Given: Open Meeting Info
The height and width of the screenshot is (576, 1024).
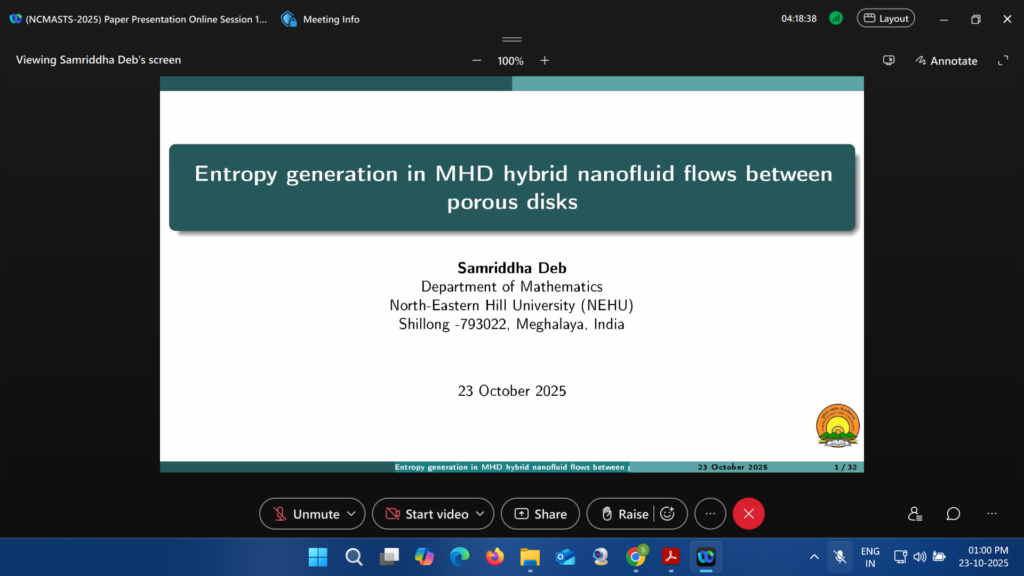Looking at the screenshot, I should tap(321, 19).
